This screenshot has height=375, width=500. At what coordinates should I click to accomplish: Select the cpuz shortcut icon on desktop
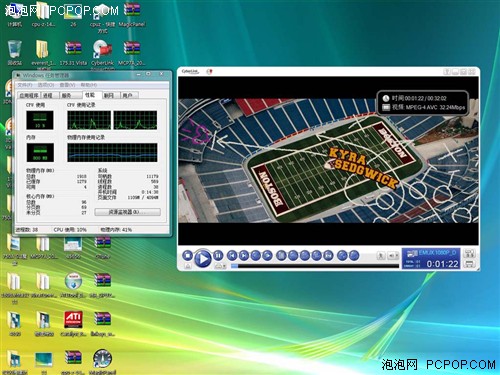[102, 18]
